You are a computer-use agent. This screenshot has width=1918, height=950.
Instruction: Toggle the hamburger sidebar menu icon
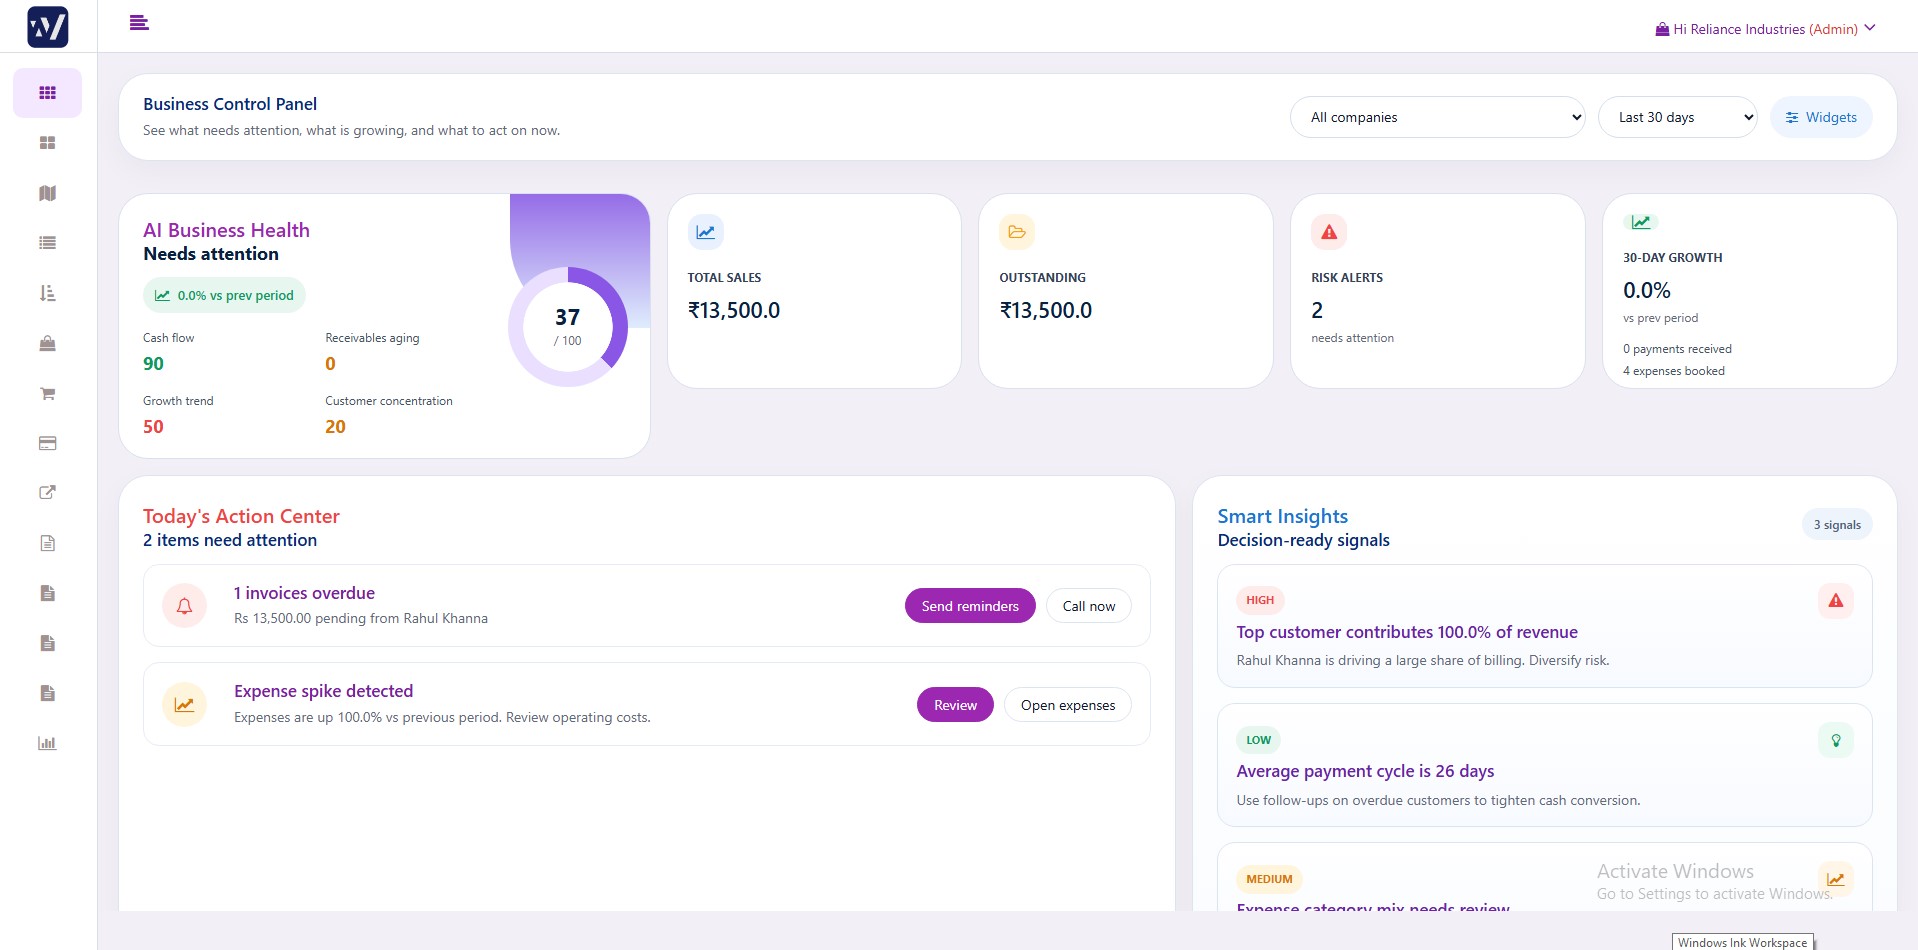tap(139, 22)
